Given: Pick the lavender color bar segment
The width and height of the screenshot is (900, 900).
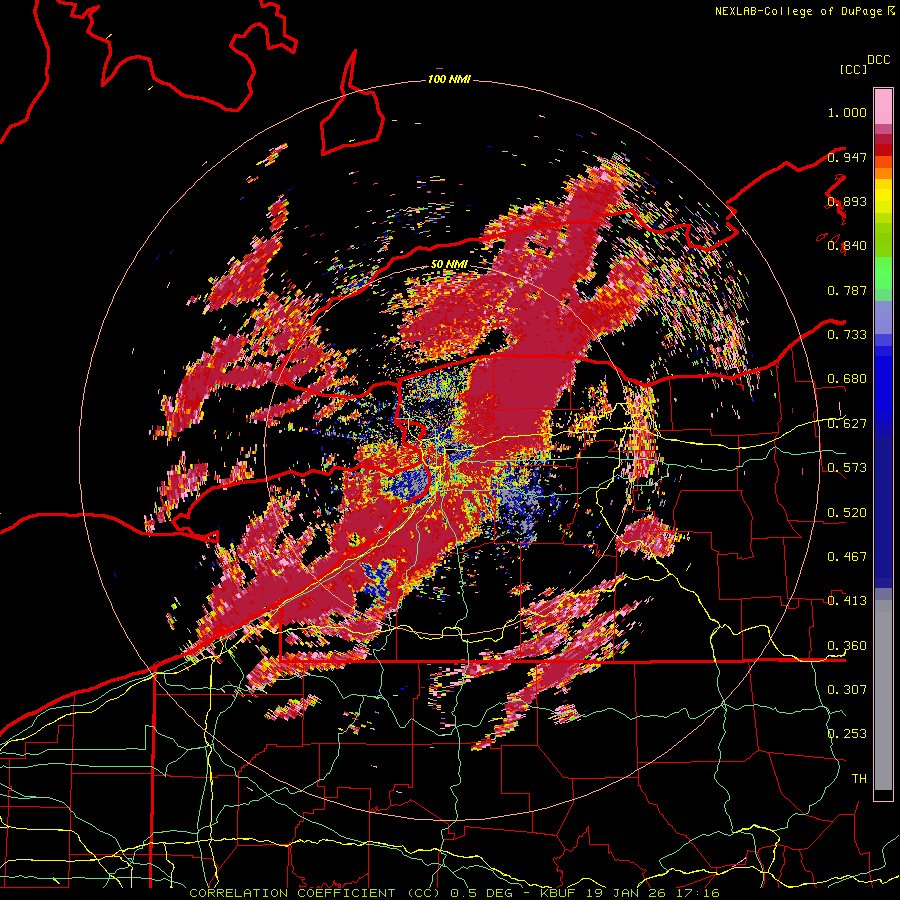Looking at the screenshot, I should click(x=883, y=318).
